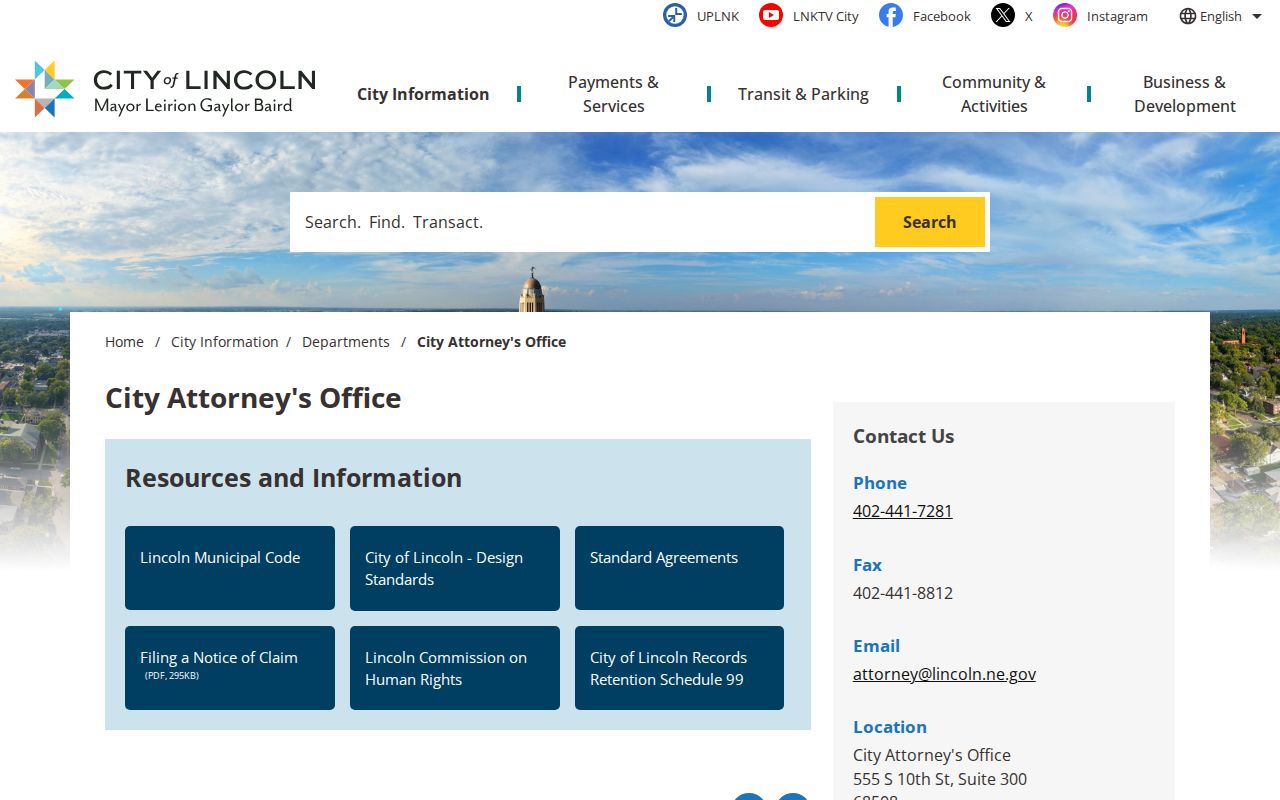
Task: Click the yellow Search button
Action: 930,222
